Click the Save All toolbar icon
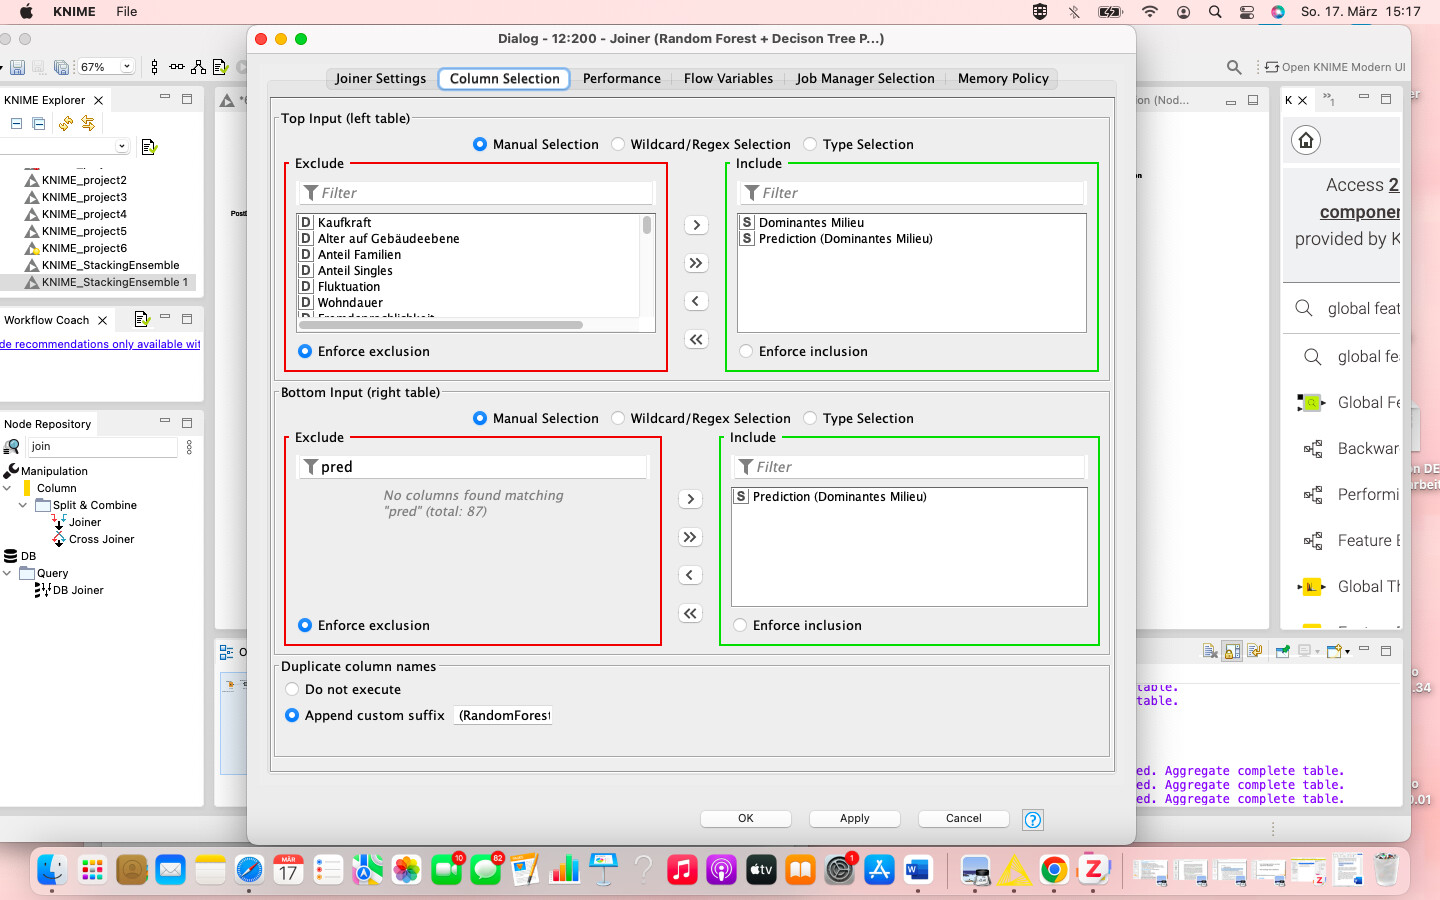 [x=61, y=67]
